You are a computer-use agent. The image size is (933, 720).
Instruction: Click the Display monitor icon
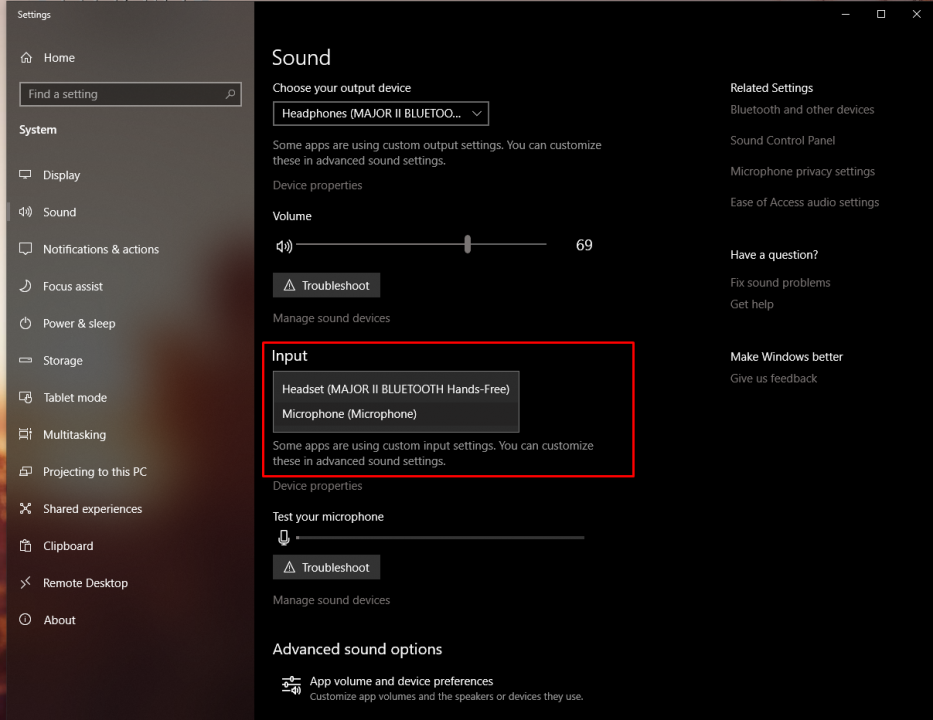click(26, 175)
